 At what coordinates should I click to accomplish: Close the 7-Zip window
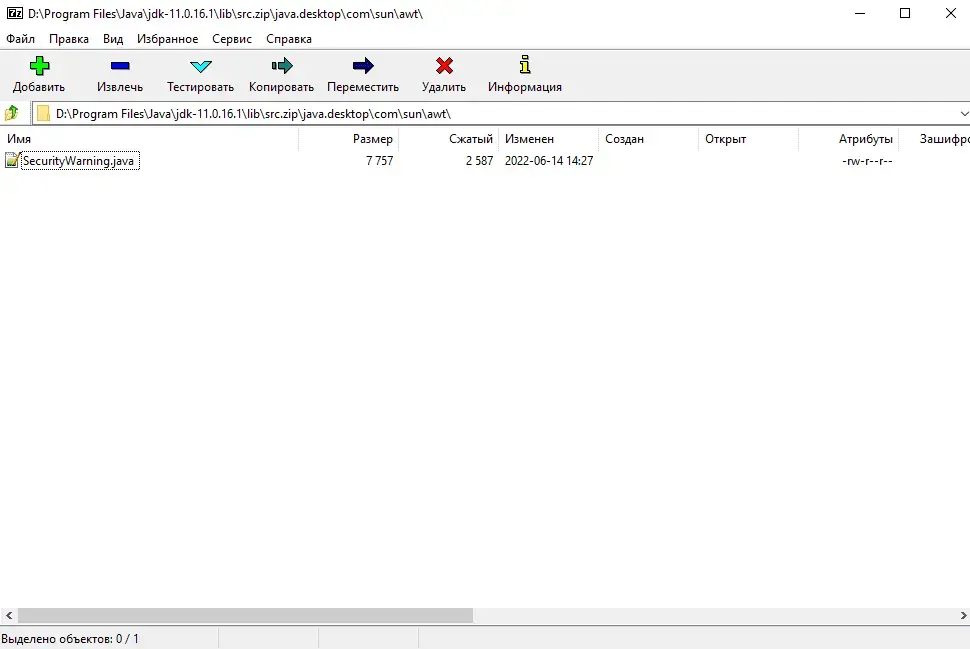pyautogui.click(x=951, y=13)
